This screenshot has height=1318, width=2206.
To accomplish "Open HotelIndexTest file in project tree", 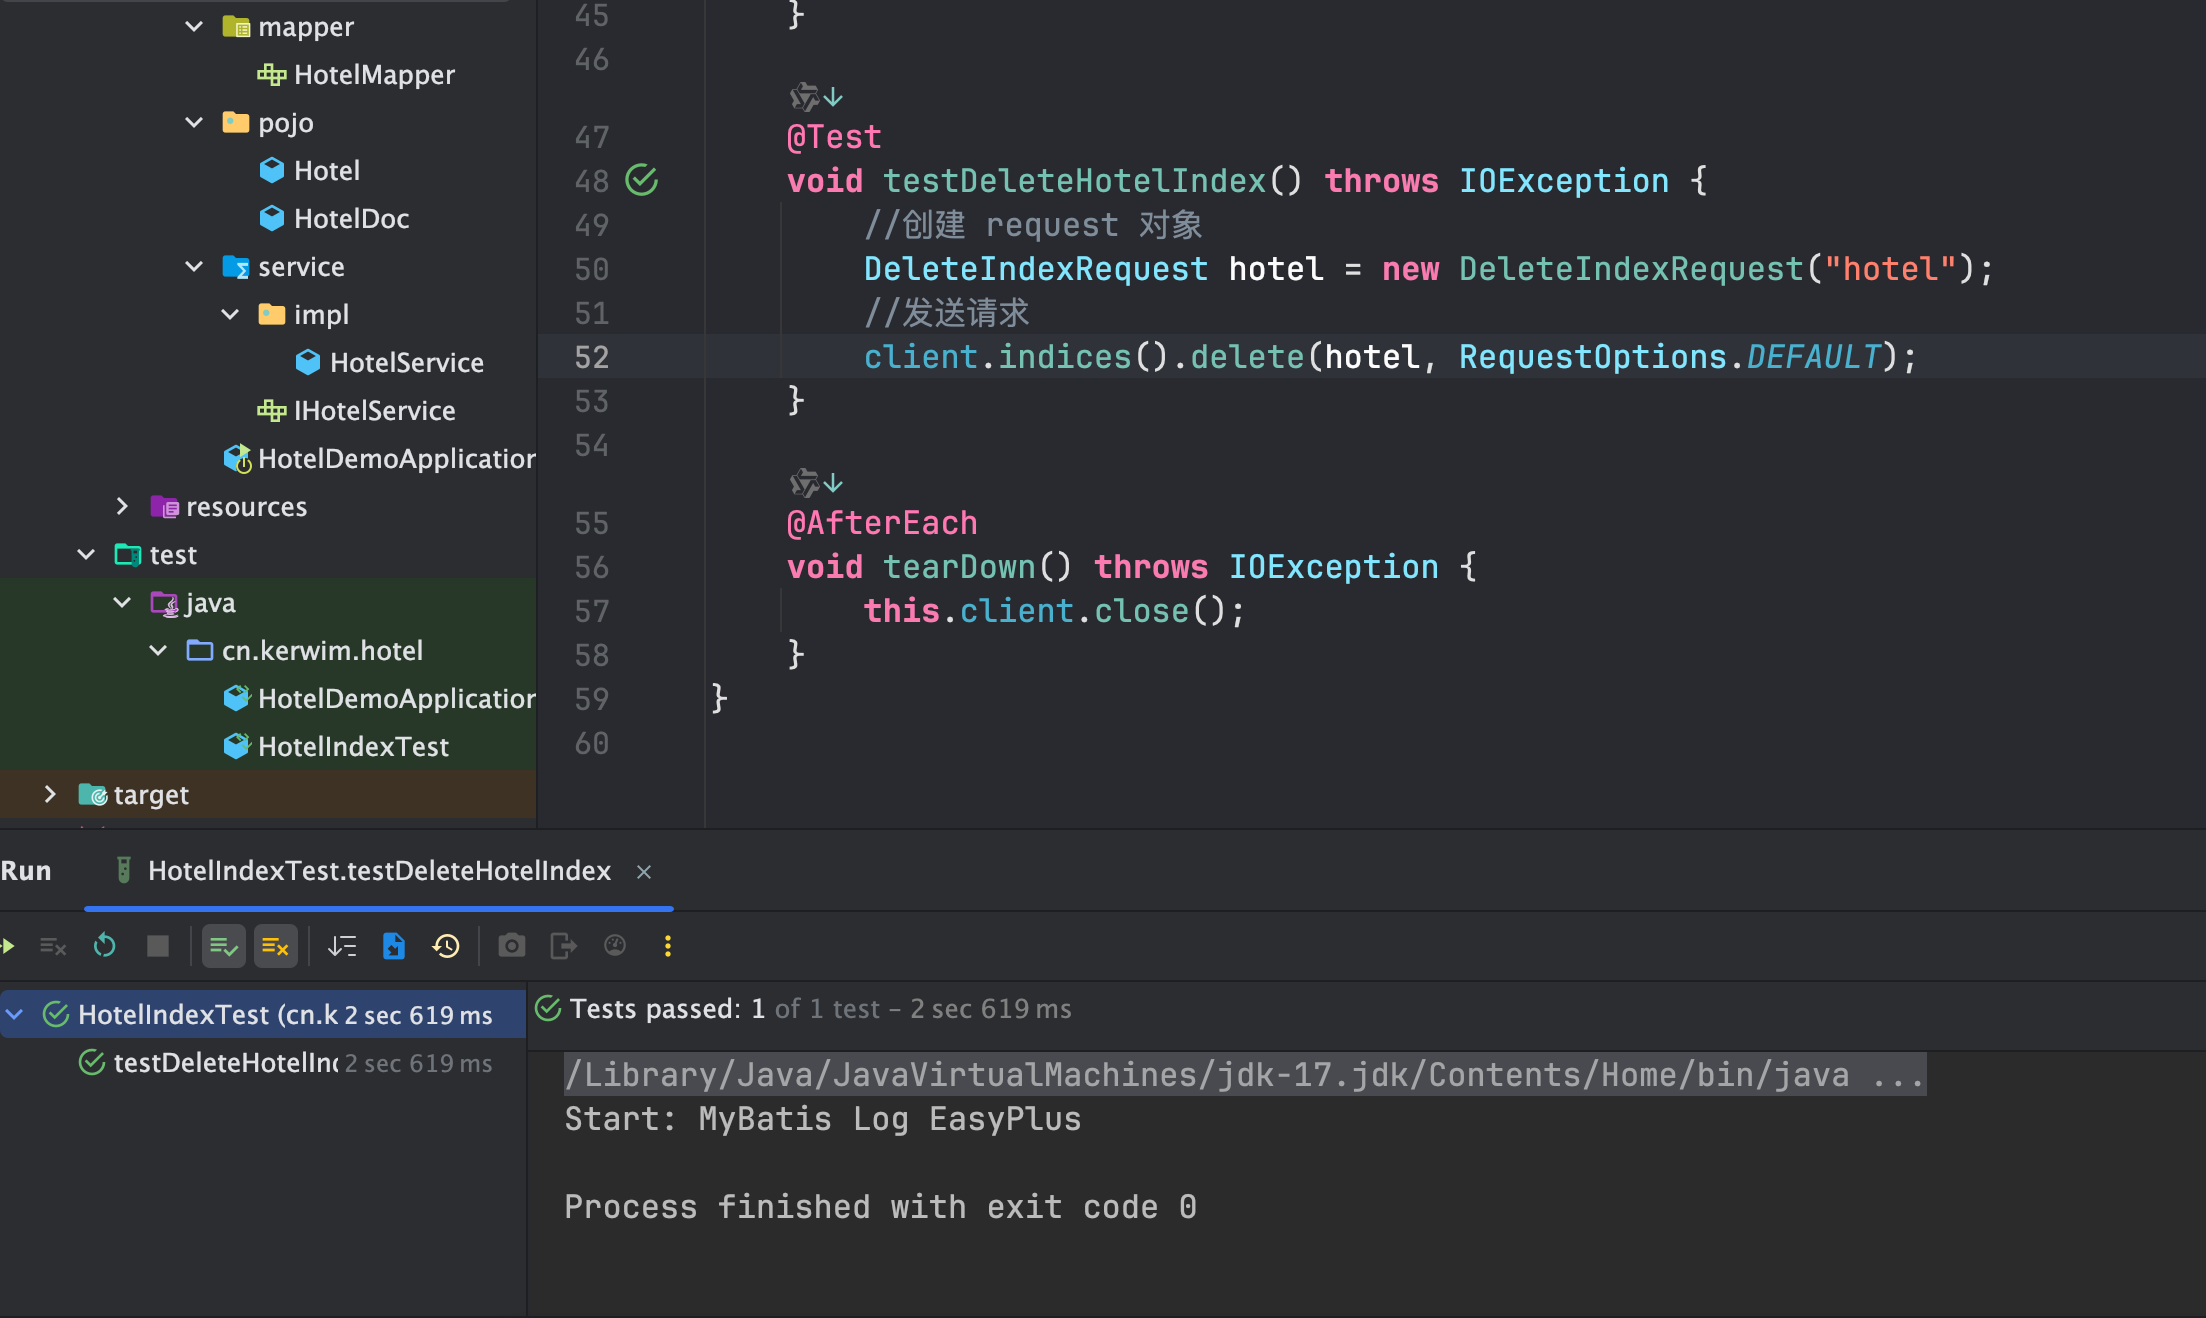I will [353, 747].
